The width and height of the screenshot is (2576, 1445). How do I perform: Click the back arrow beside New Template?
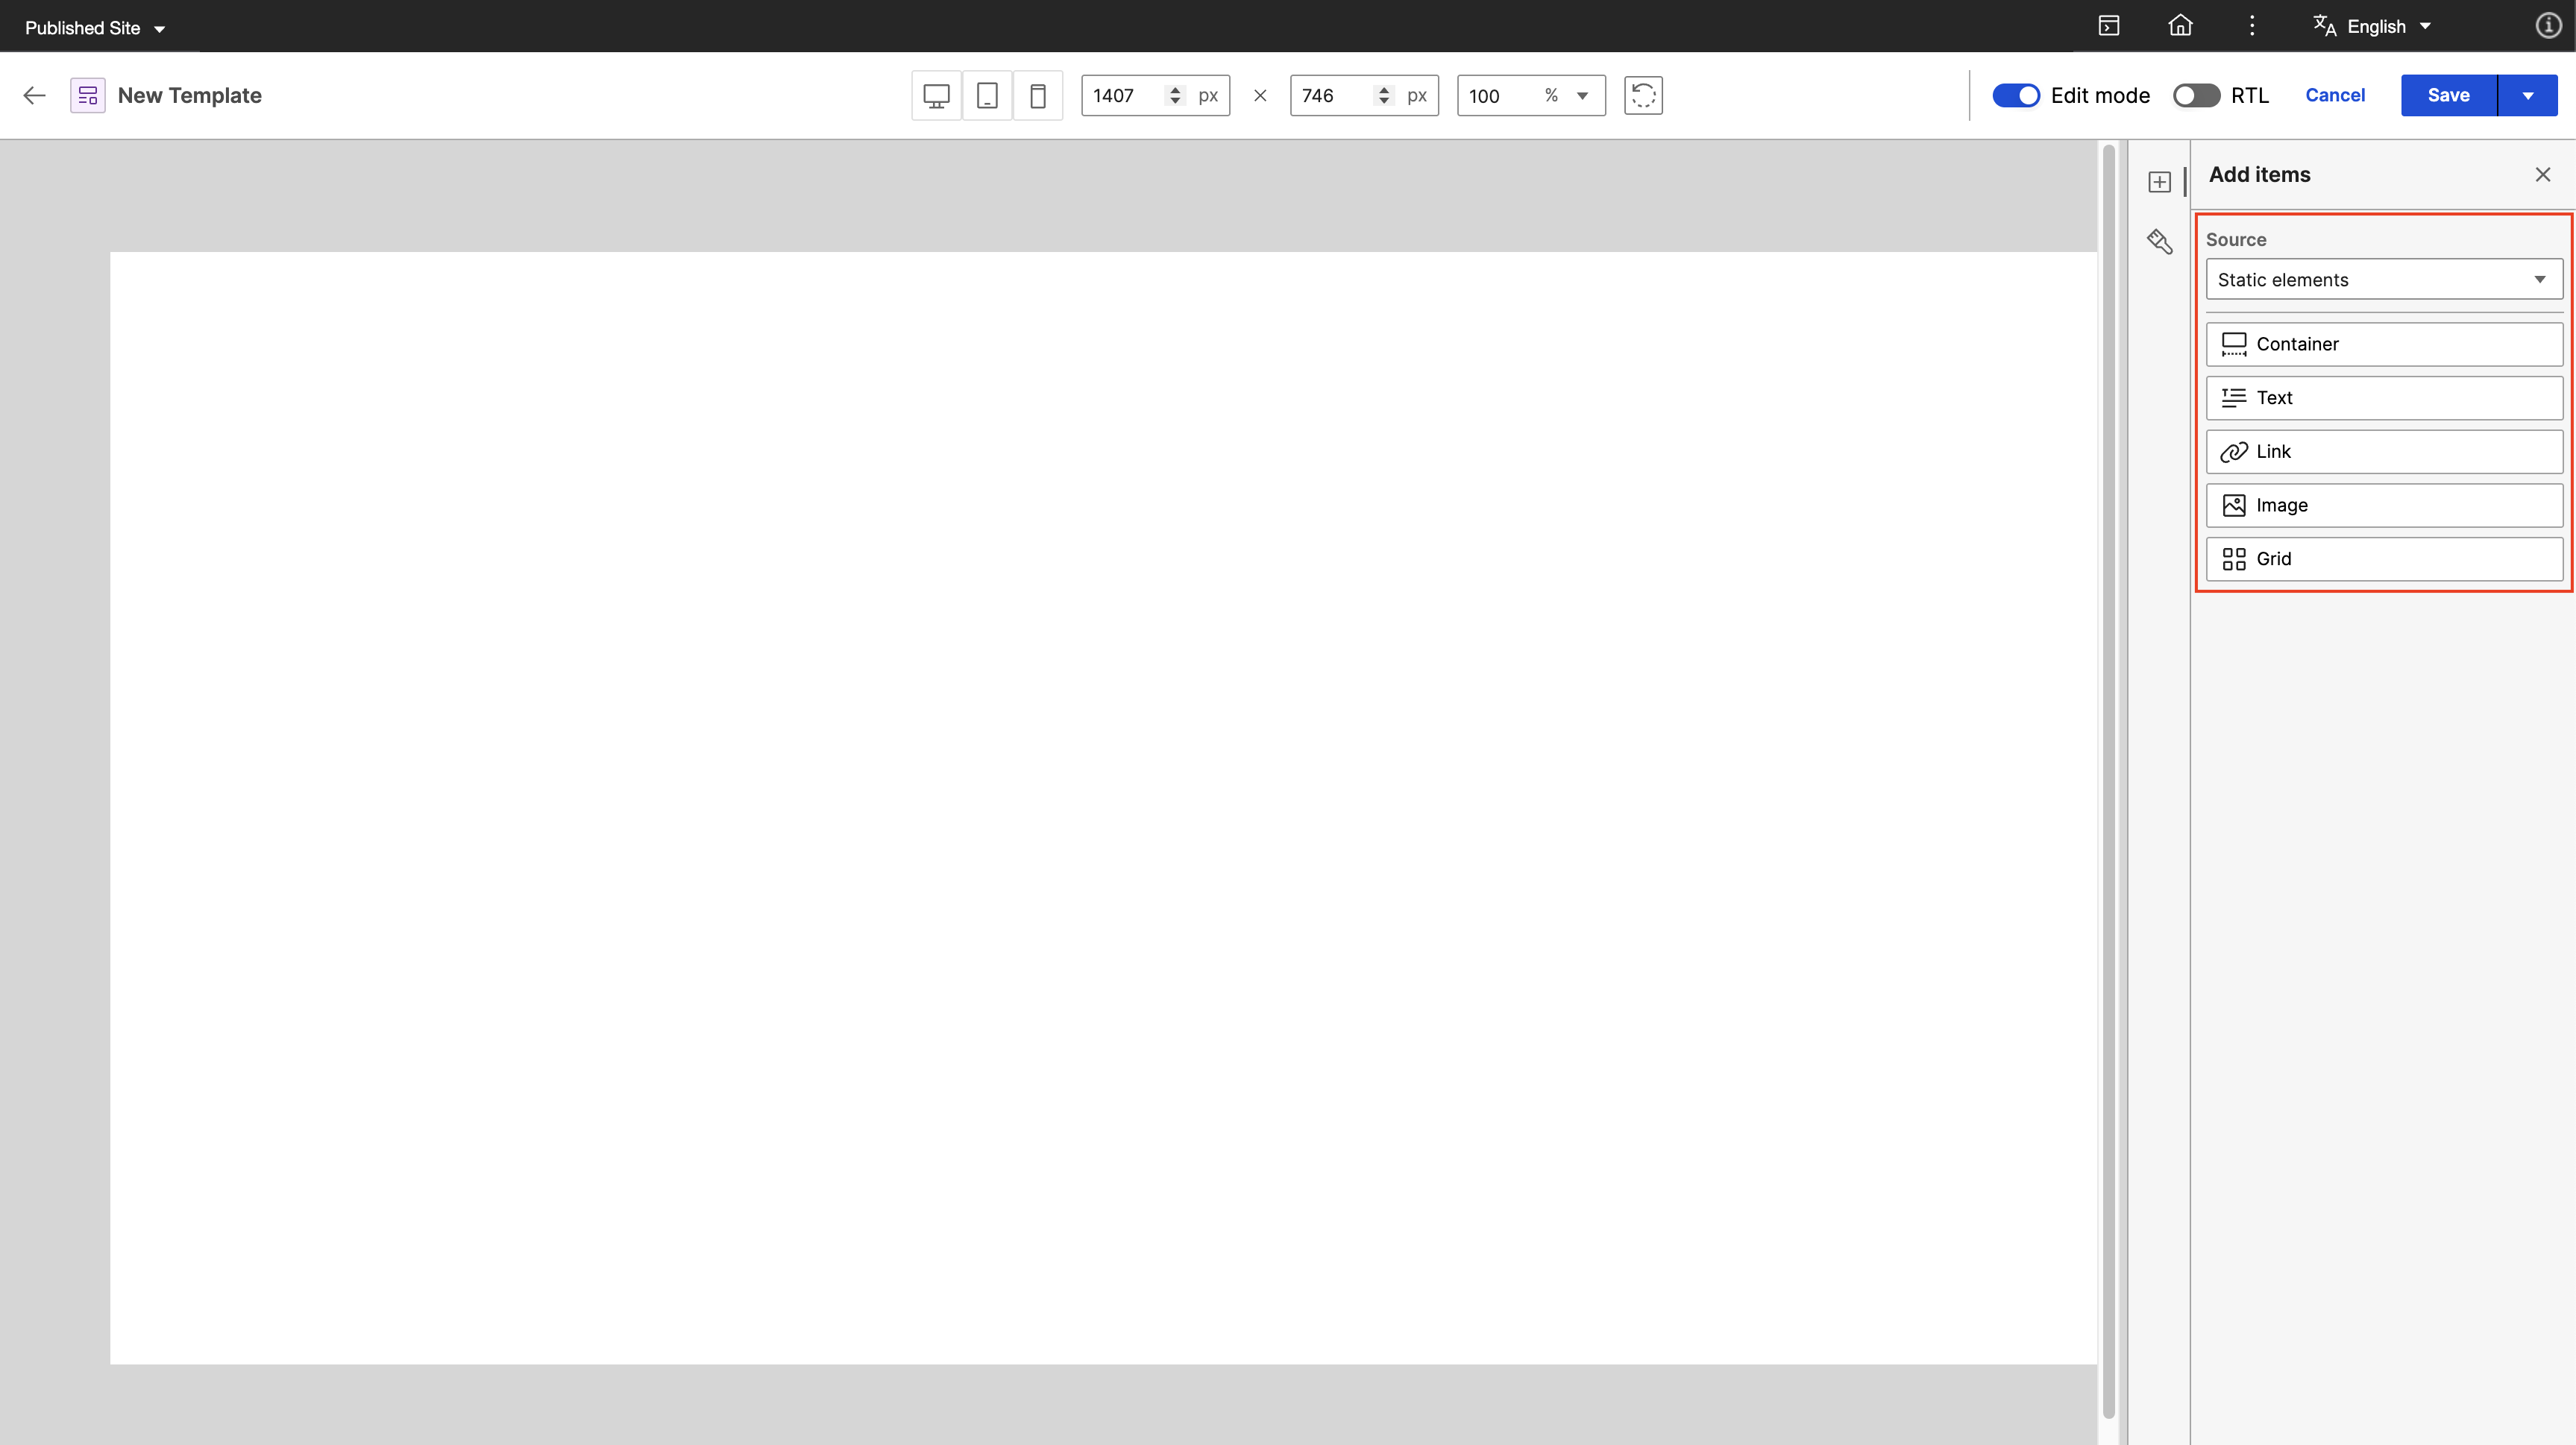coord(35,96)
